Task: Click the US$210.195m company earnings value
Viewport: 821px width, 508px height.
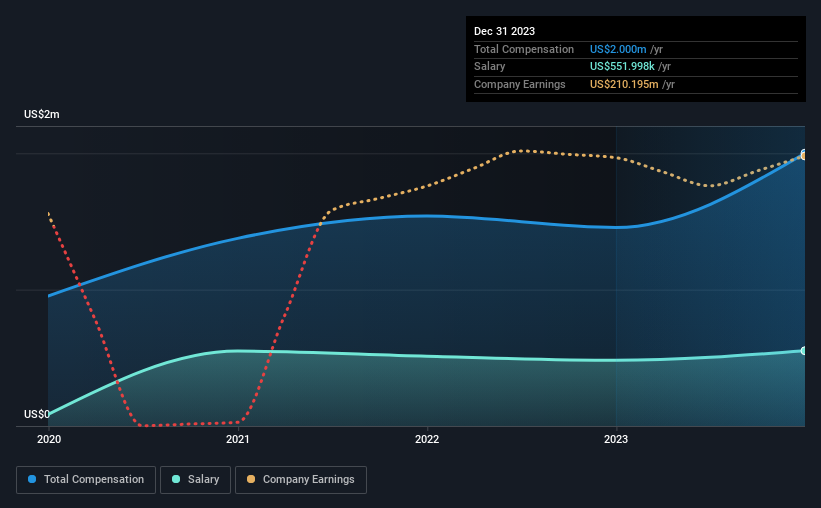Action: pyautogui.click(x=624, y=84)
